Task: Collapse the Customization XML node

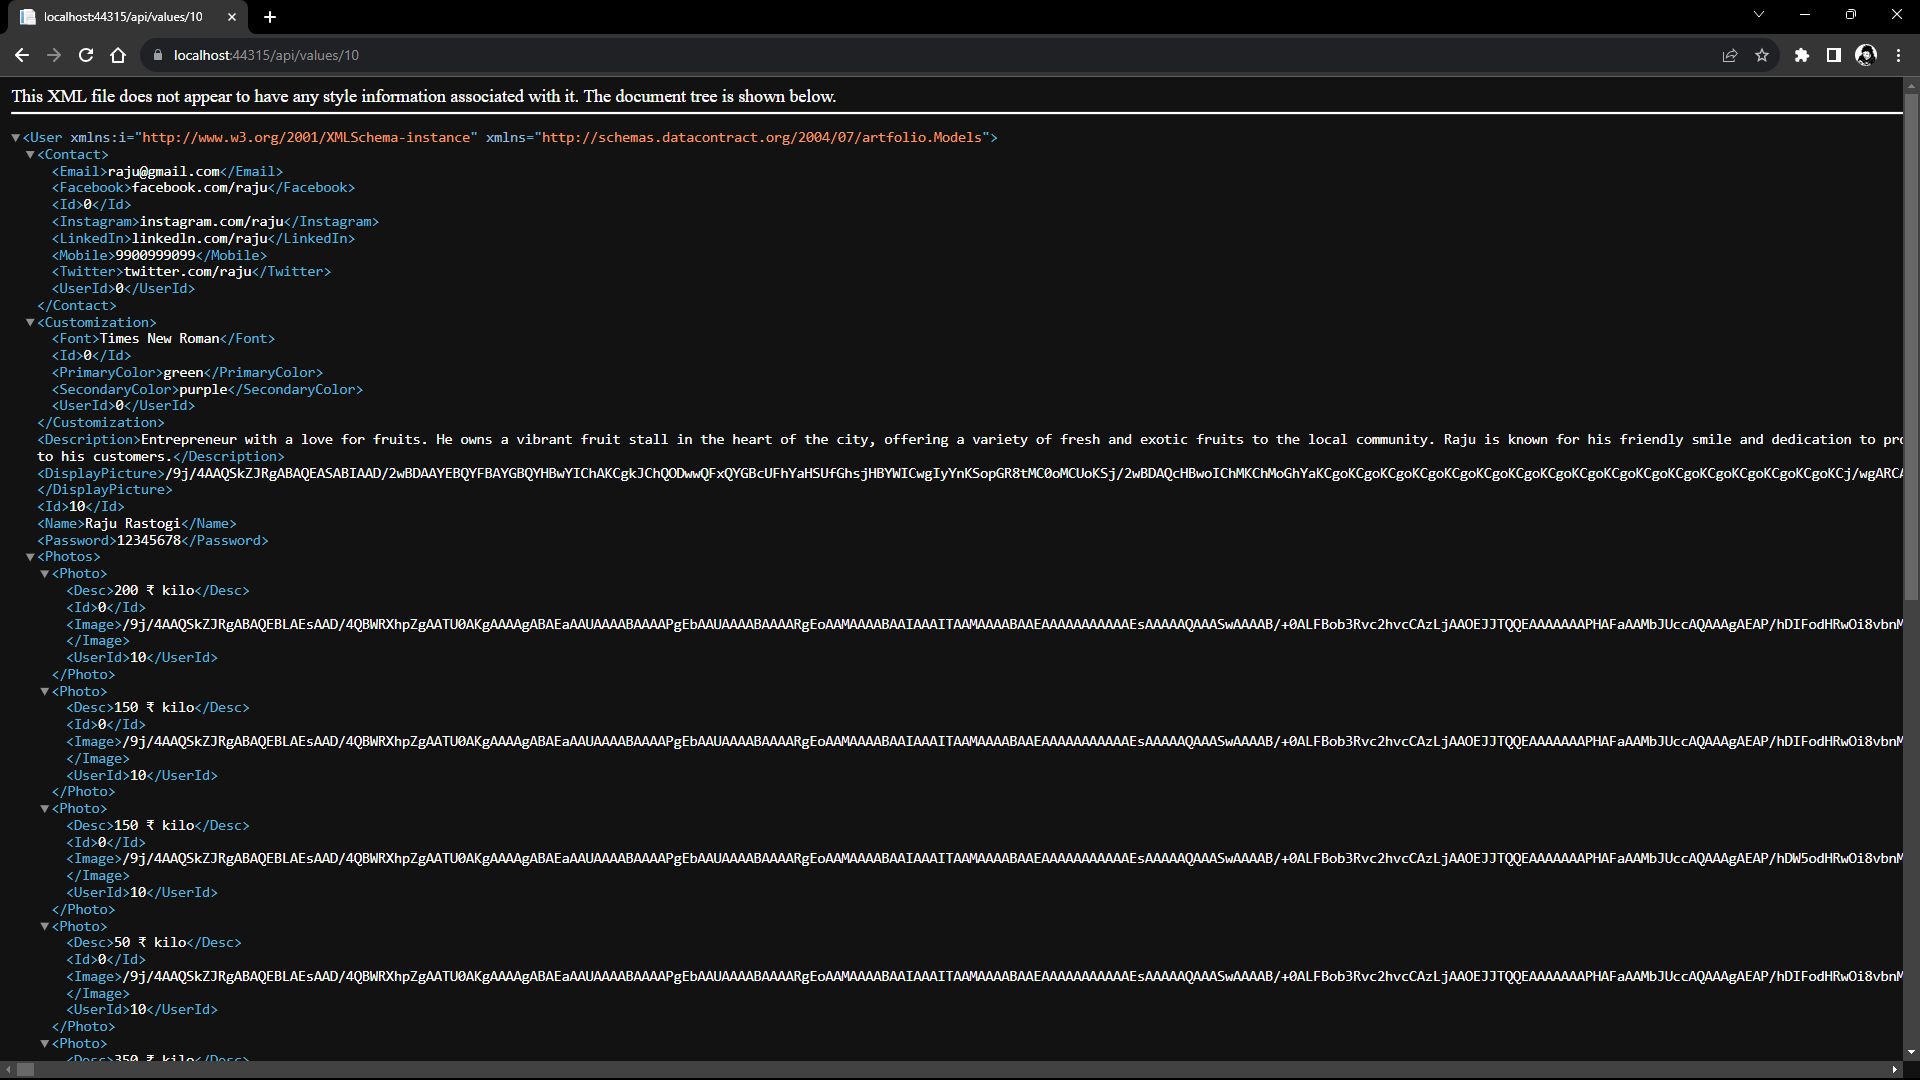Action: 30,323
